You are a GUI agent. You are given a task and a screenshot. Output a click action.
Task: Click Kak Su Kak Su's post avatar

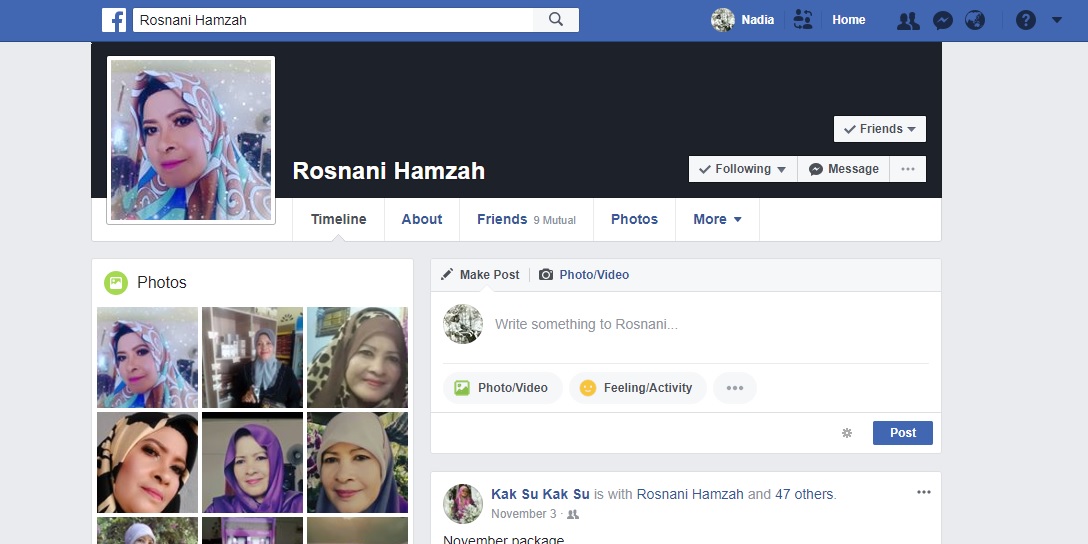(463, 503)
